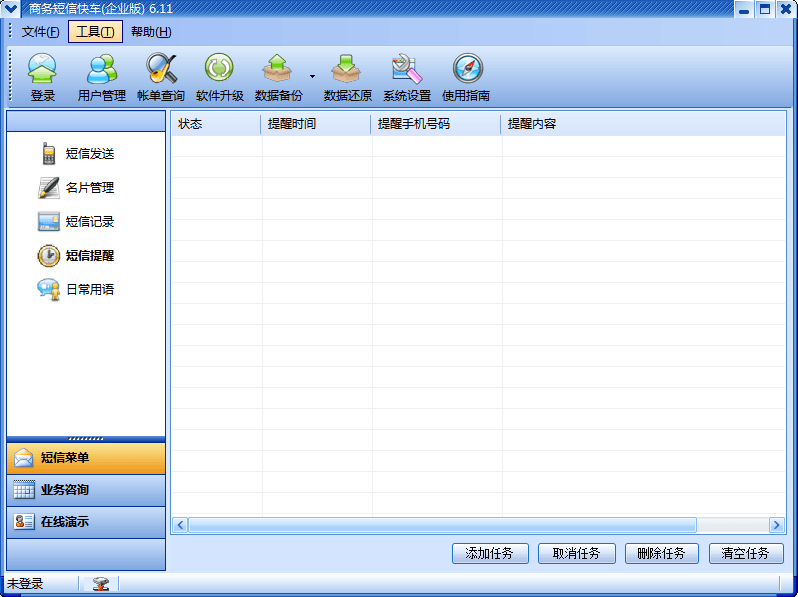Open 用户管理 user management
This screenshot has height=597, width=798.
coord(101,78)
